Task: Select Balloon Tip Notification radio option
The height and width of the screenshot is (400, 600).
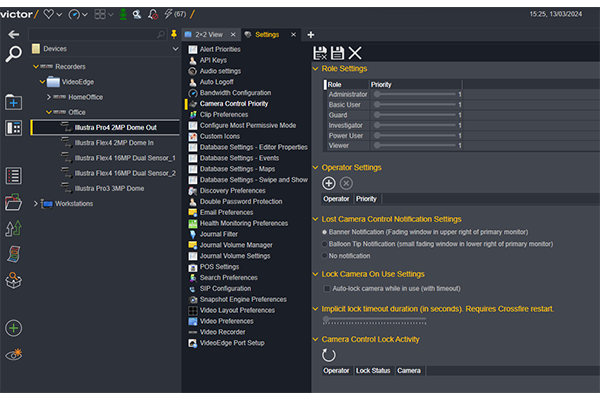Action: pos(324,244)
